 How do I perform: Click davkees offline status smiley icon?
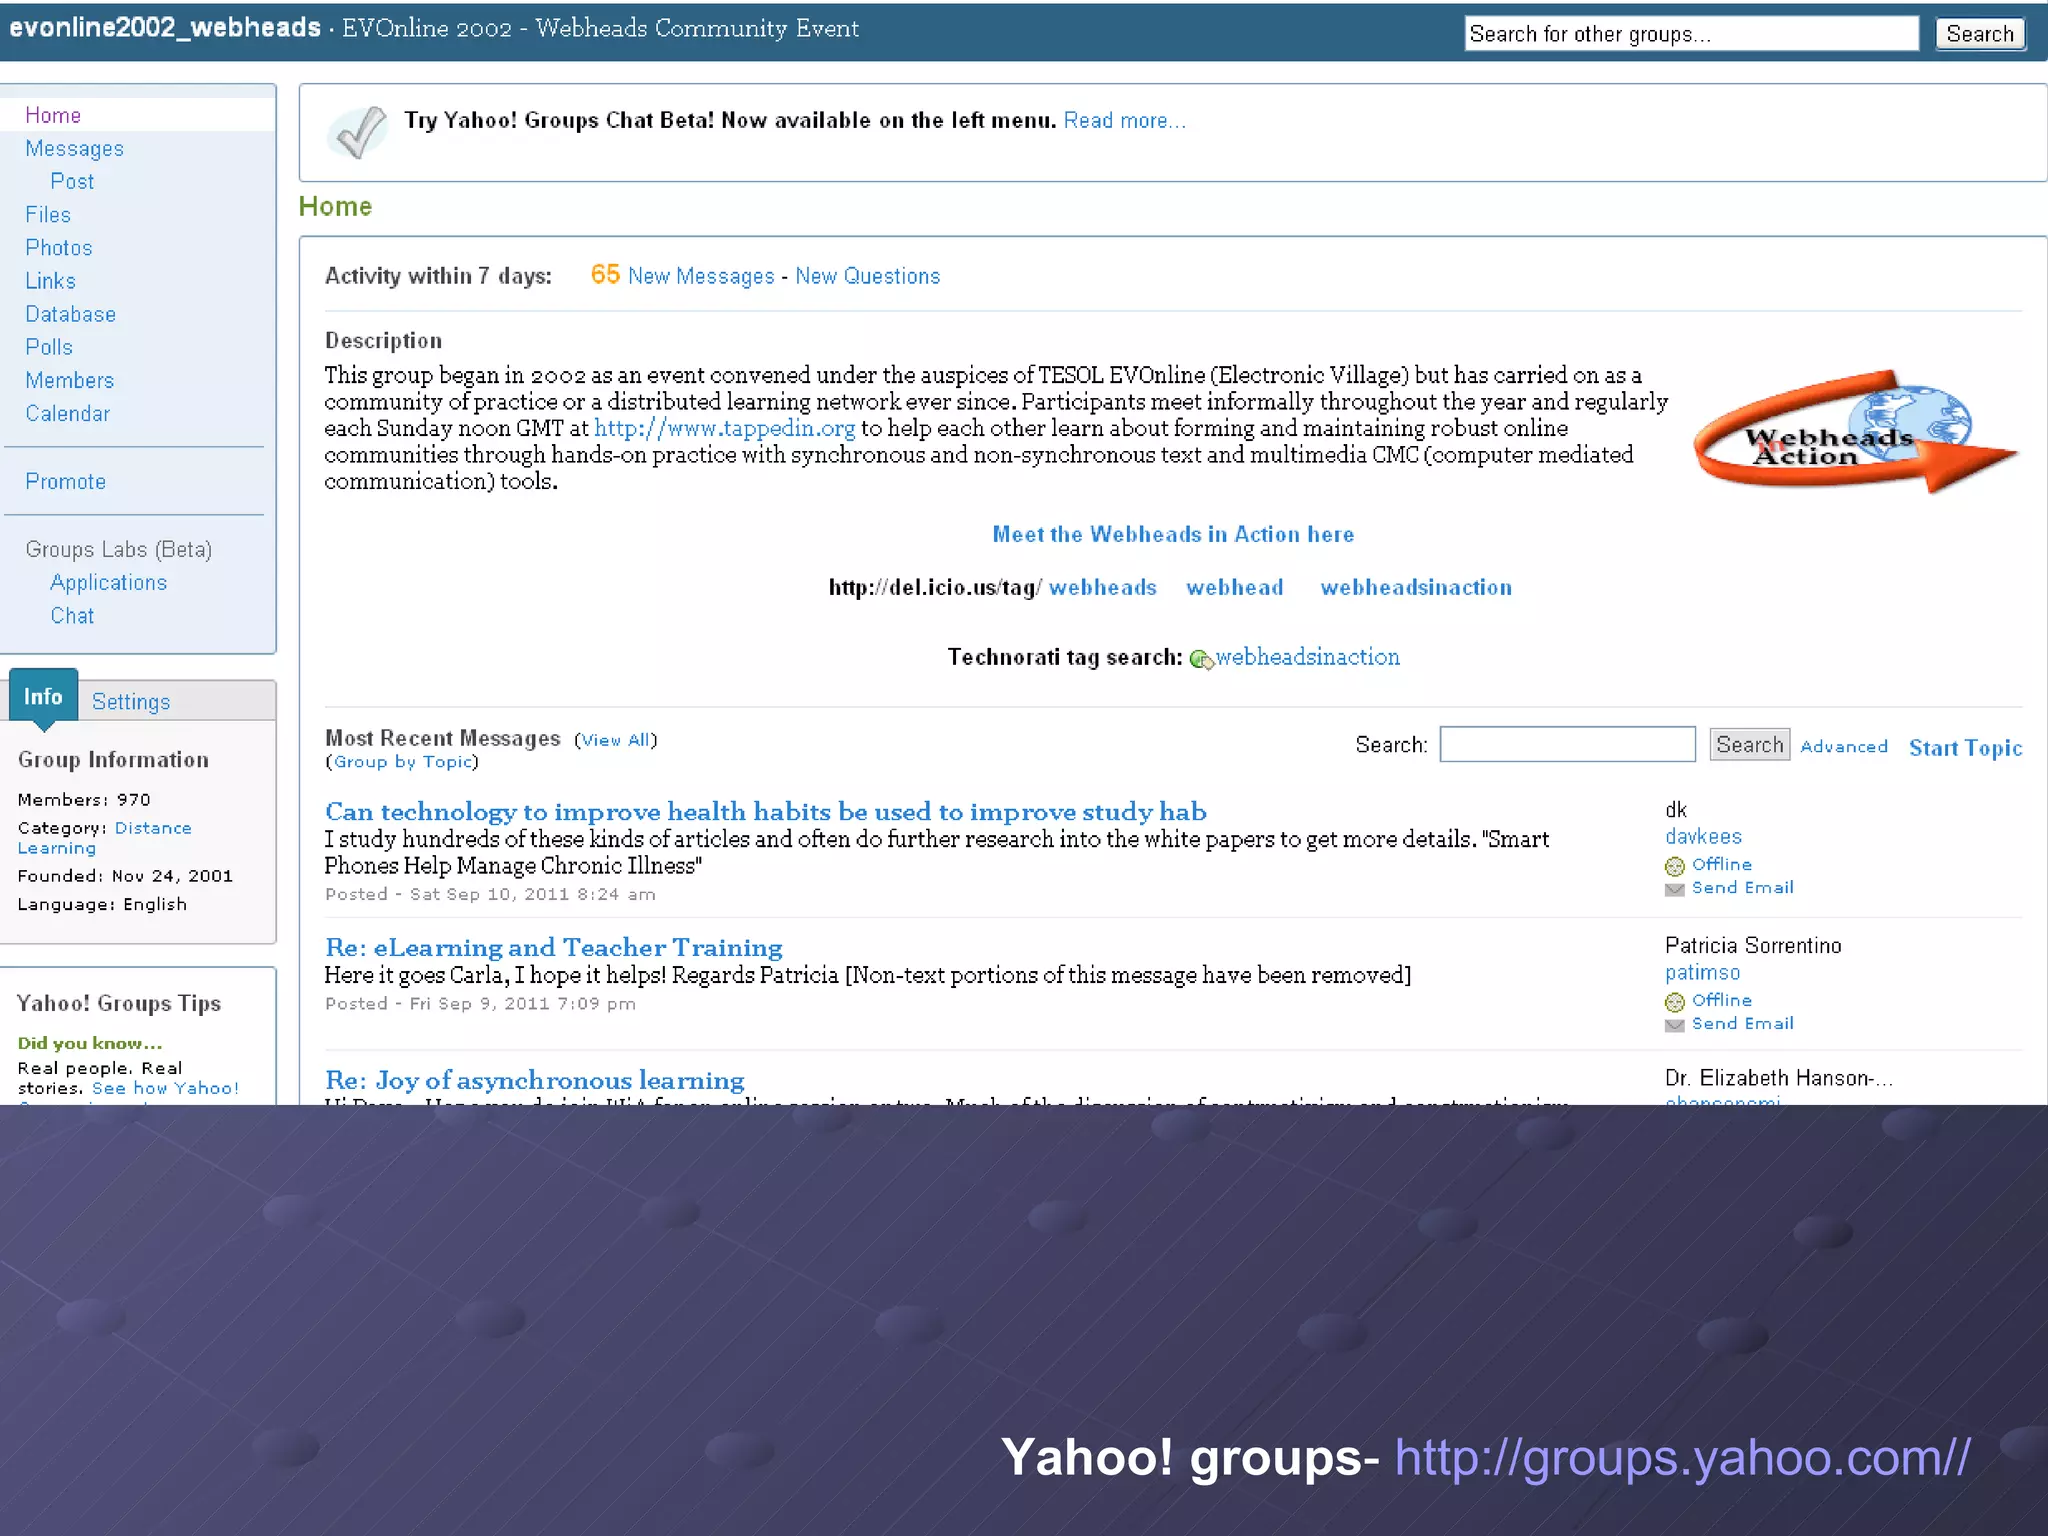click(1675, 866)
